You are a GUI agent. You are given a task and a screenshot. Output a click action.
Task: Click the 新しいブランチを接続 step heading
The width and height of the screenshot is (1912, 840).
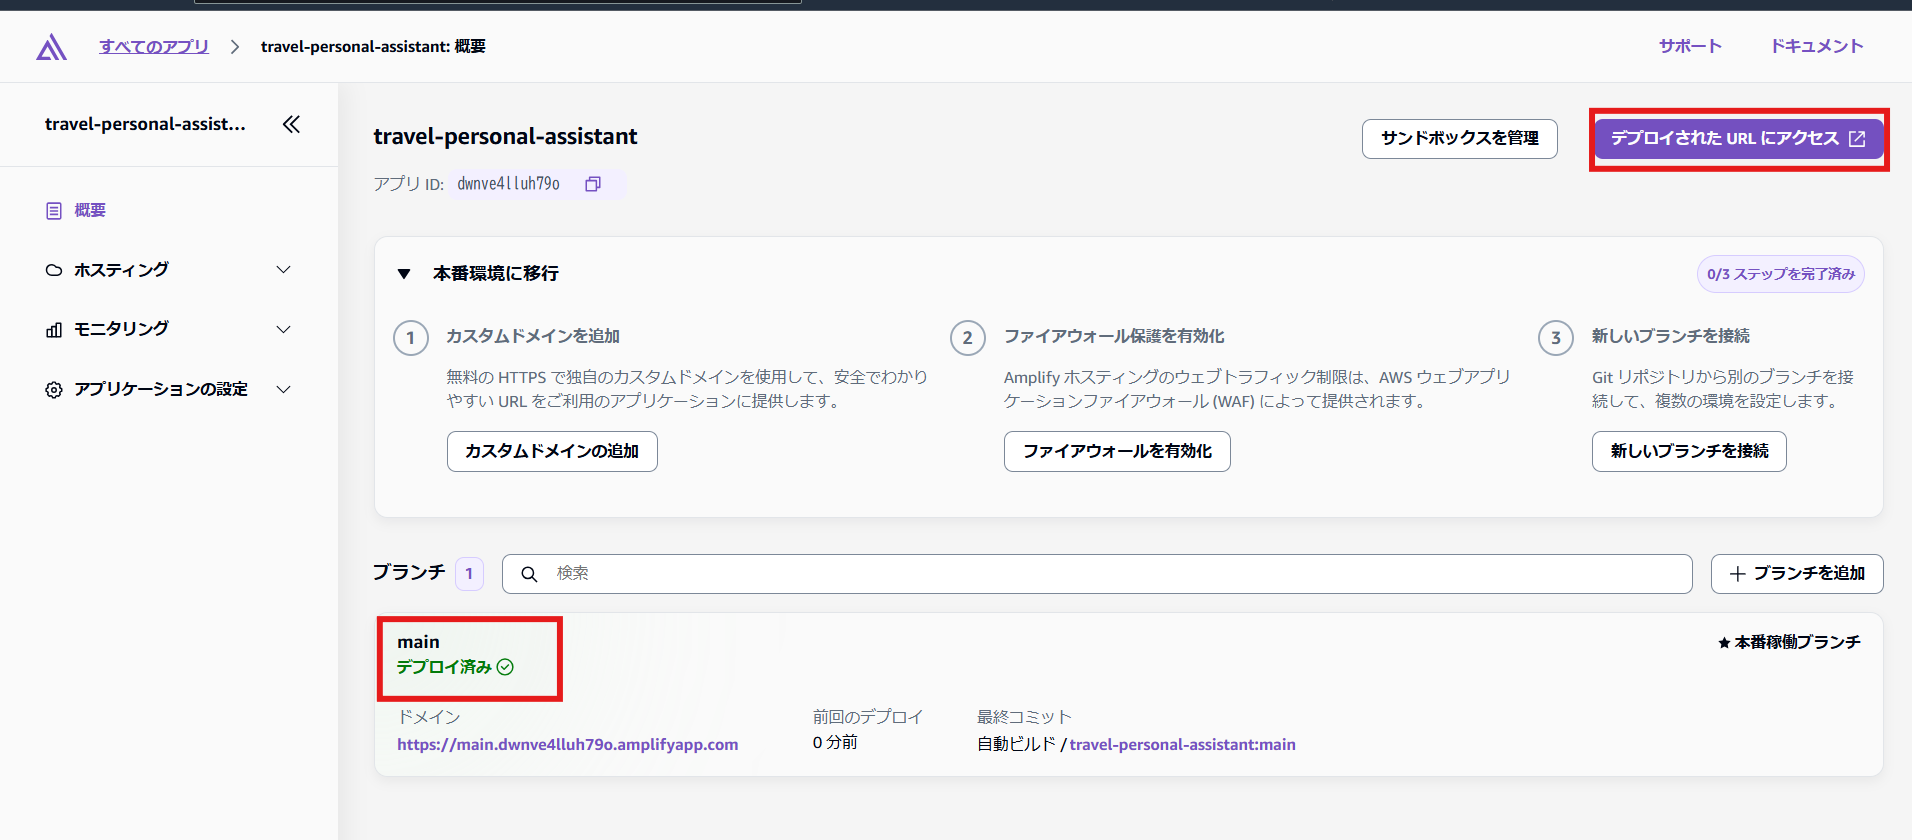coord(1671,336)
